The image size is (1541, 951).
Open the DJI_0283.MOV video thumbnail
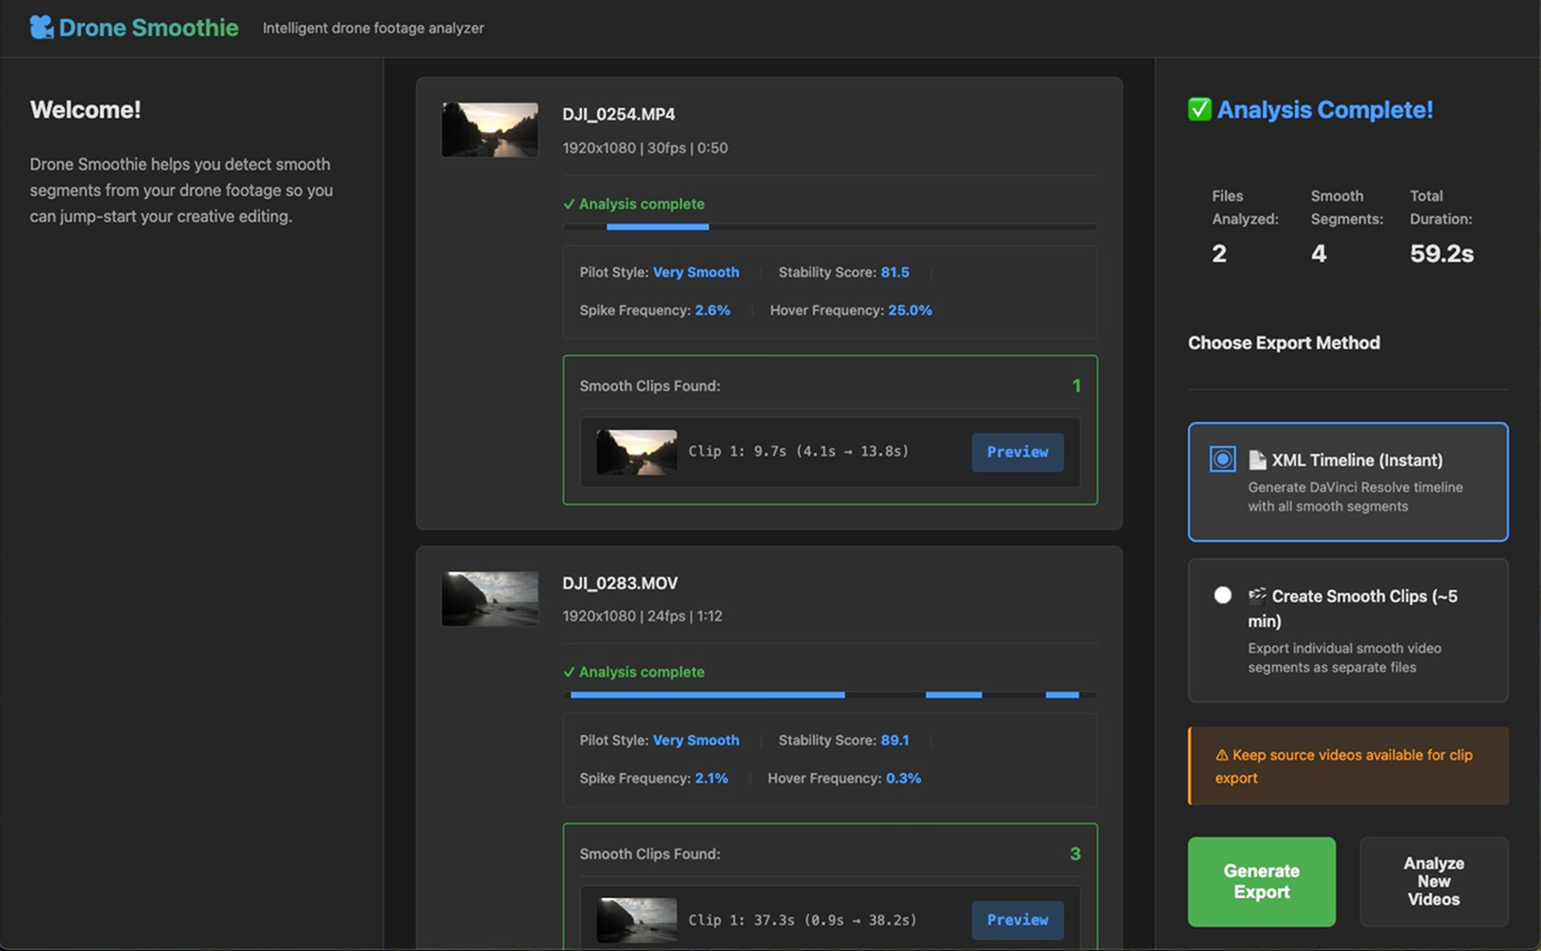490,598
